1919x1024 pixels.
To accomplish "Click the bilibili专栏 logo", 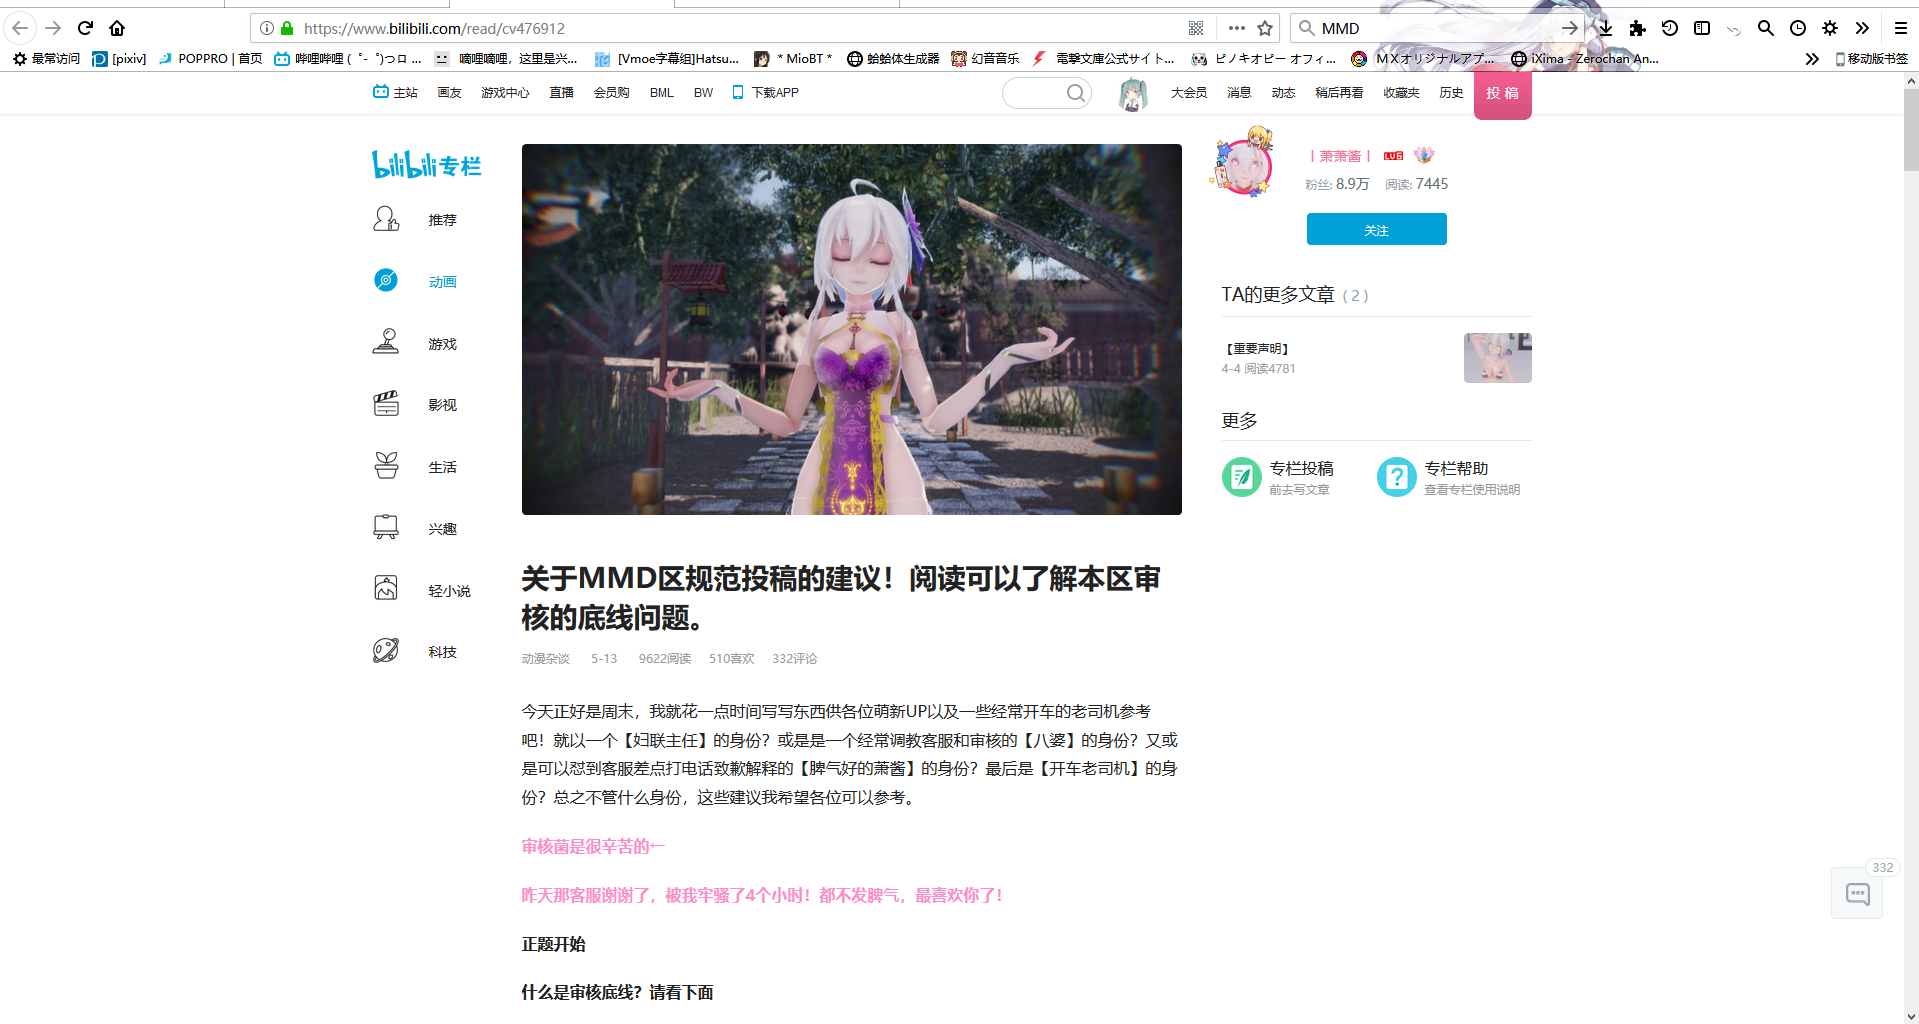I will [x=427, y=164].
